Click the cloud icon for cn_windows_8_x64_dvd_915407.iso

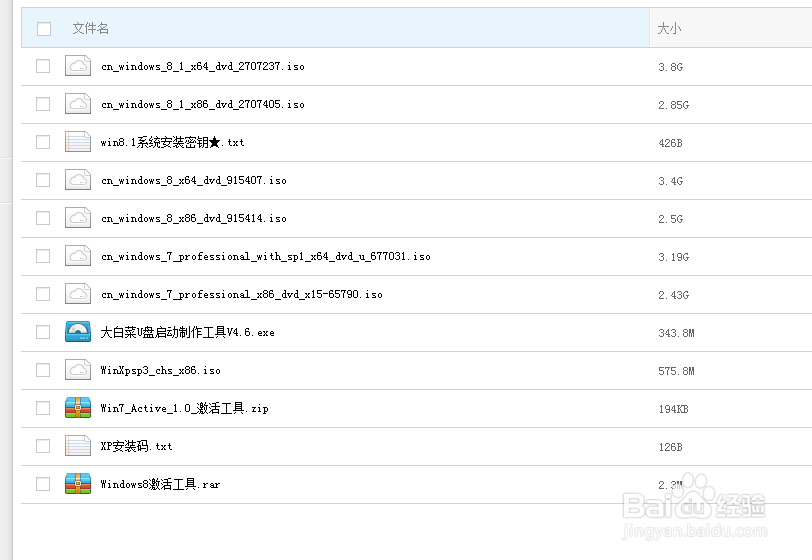coord(78,180)
